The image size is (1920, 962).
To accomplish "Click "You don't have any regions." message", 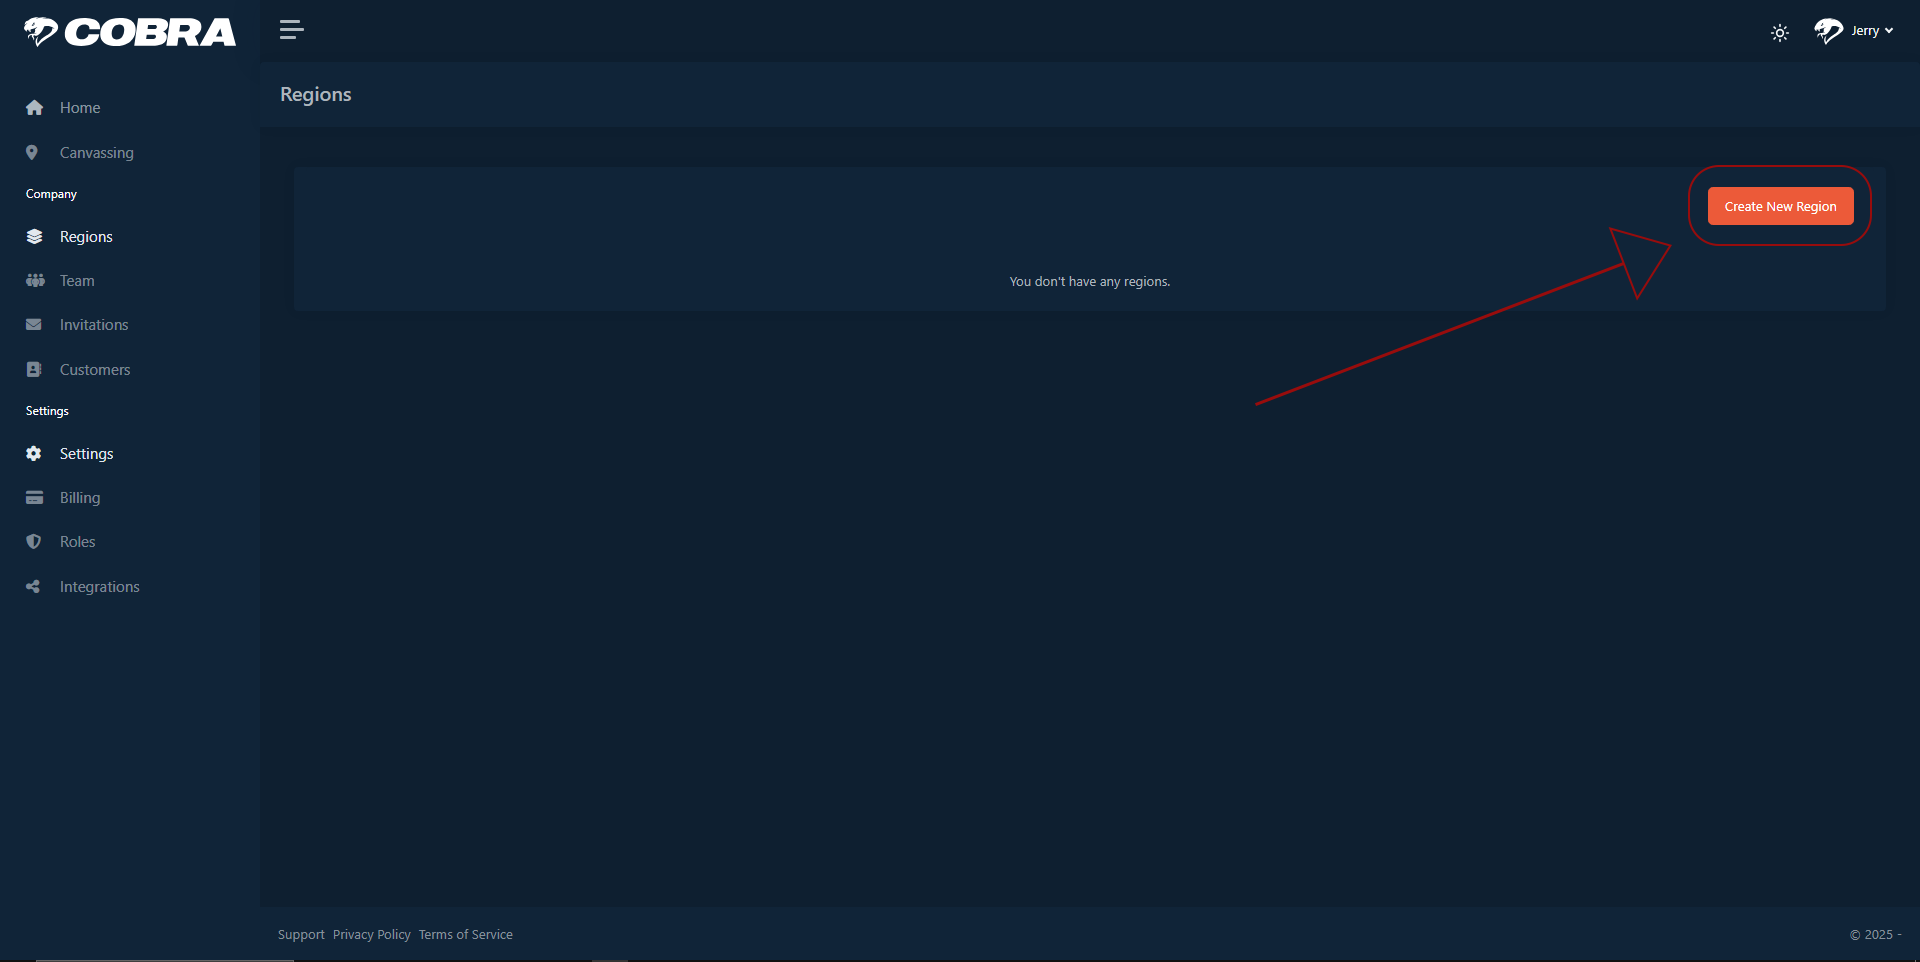I will click(x=1089, y=282).
